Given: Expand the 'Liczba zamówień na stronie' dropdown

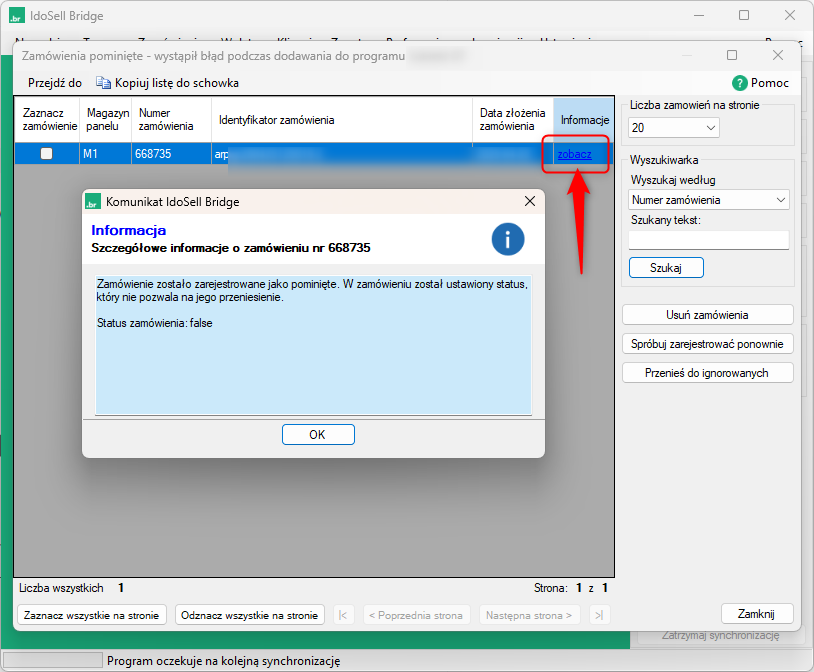Looking at the screenshot, I should click(x=711, y=128).
